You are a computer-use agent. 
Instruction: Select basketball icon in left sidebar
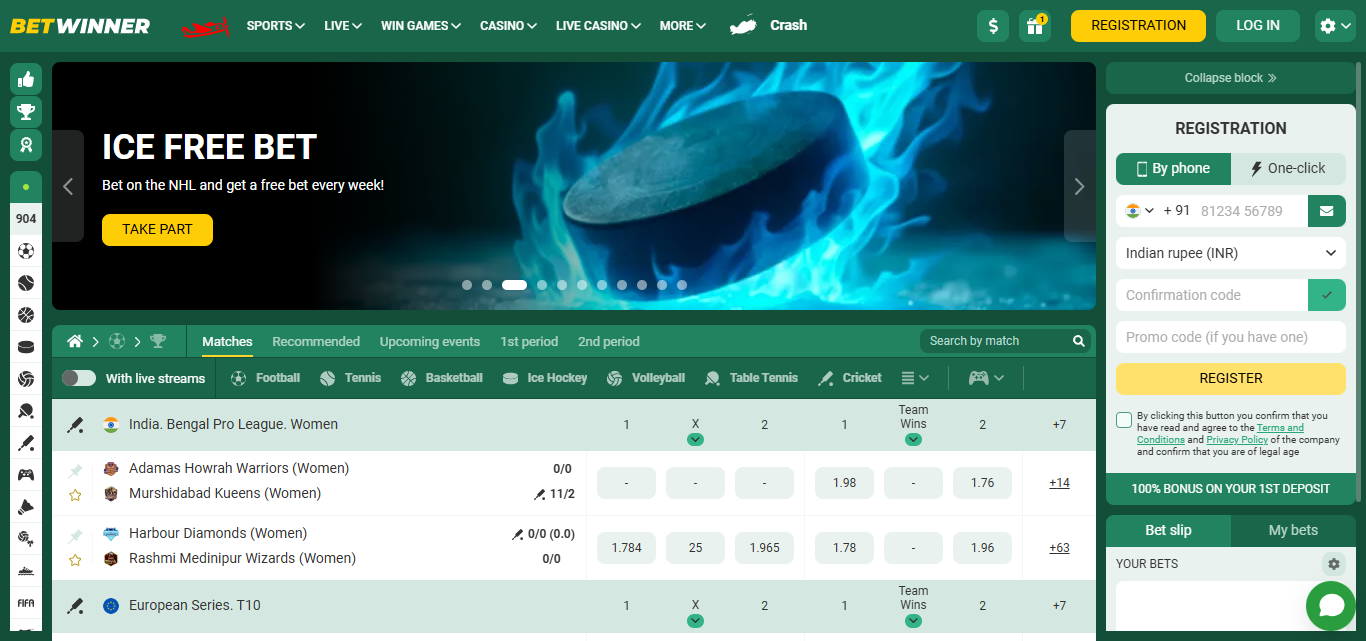[26, 315]
